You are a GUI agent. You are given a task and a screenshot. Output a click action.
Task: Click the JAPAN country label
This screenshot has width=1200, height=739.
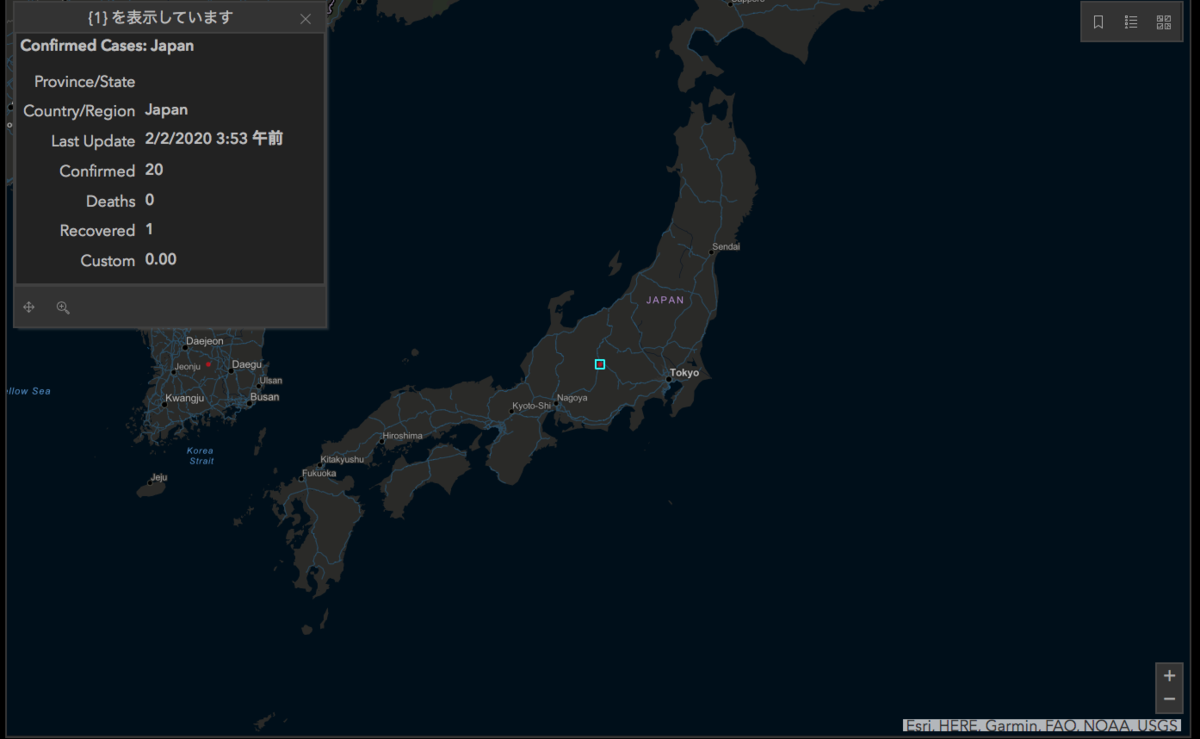point(665,300)
